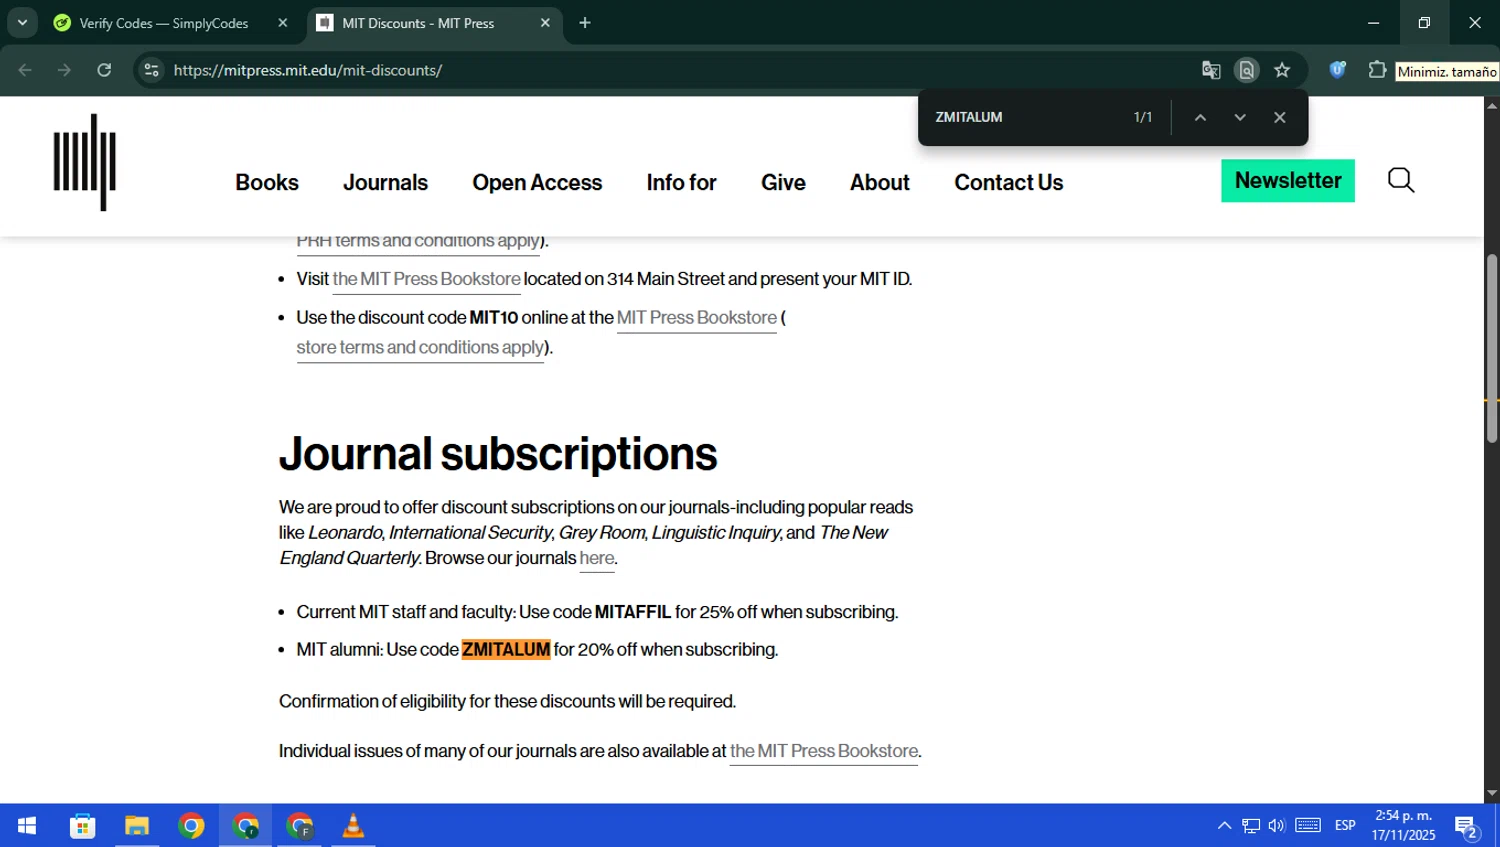Image resolution: width=1500 pixels, height=847 pixels.
Task: Open the extensions puzzle icon
Action: pyautogui.click(x=1377, y=70)
